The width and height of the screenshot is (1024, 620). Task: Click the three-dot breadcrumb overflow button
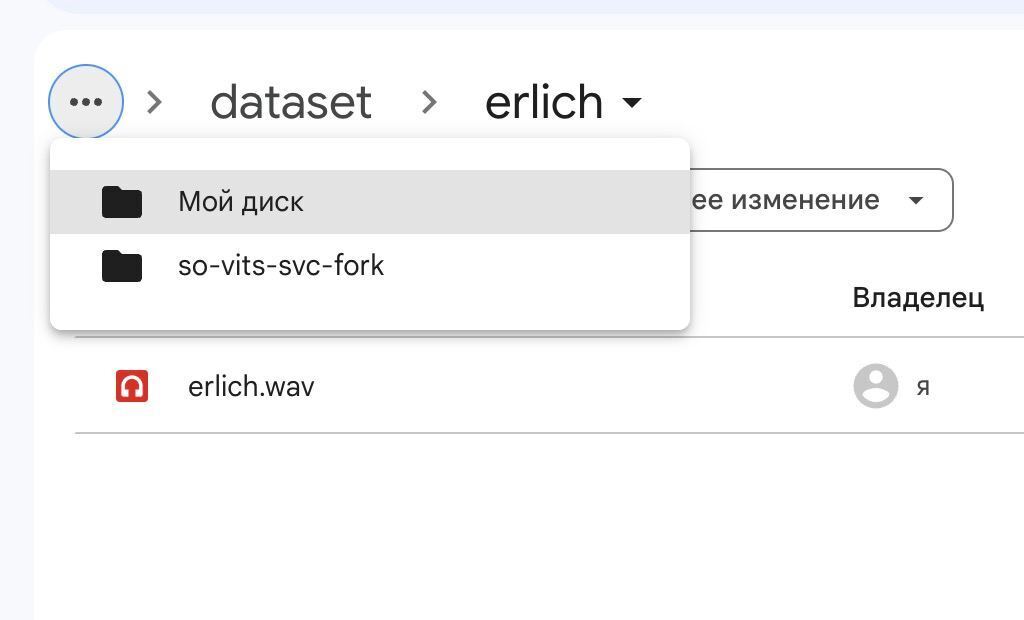click(86, 102)
